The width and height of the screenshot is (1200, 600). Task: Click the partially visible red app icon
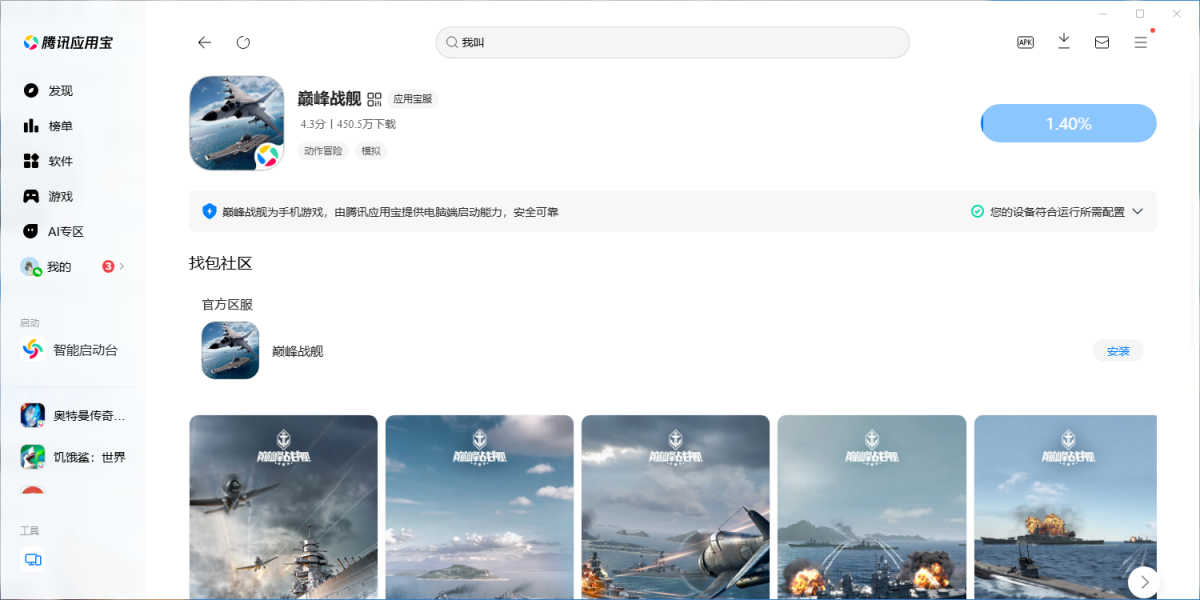(x=33, y=490)
